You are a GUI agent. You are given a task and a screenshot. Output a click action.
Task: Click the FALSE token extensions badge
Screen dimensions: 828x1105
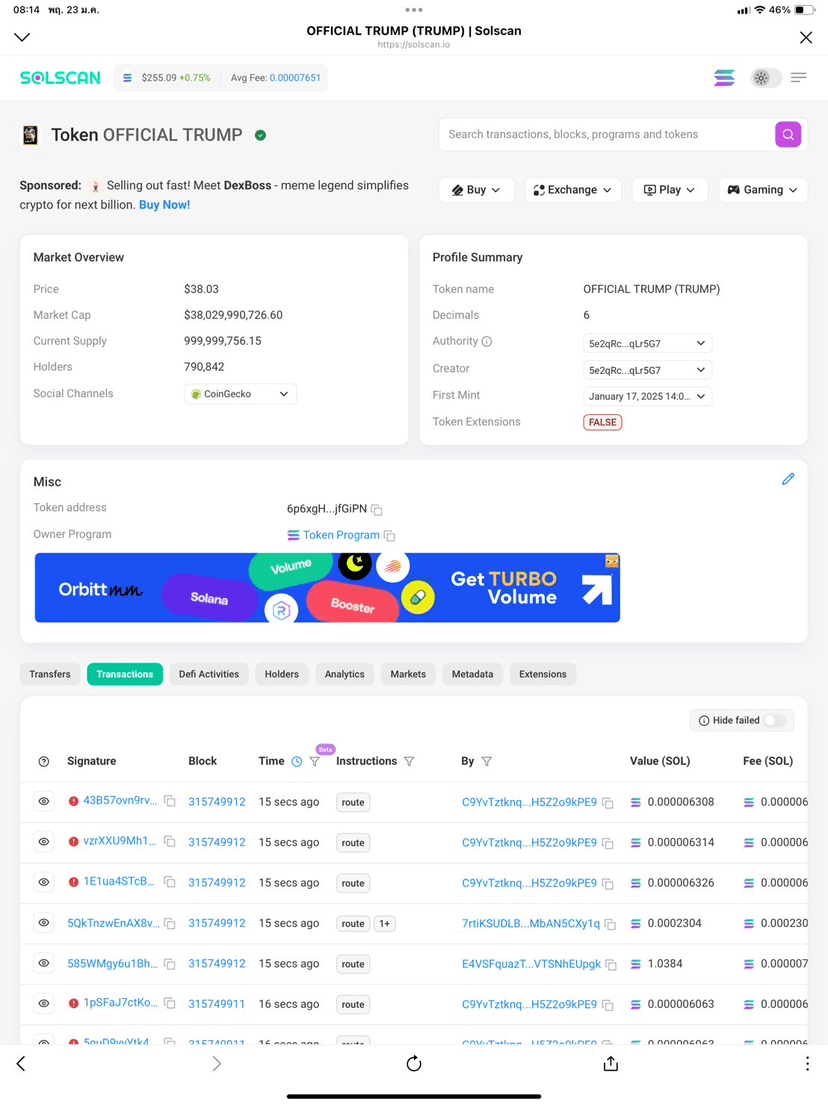point(603,422)
